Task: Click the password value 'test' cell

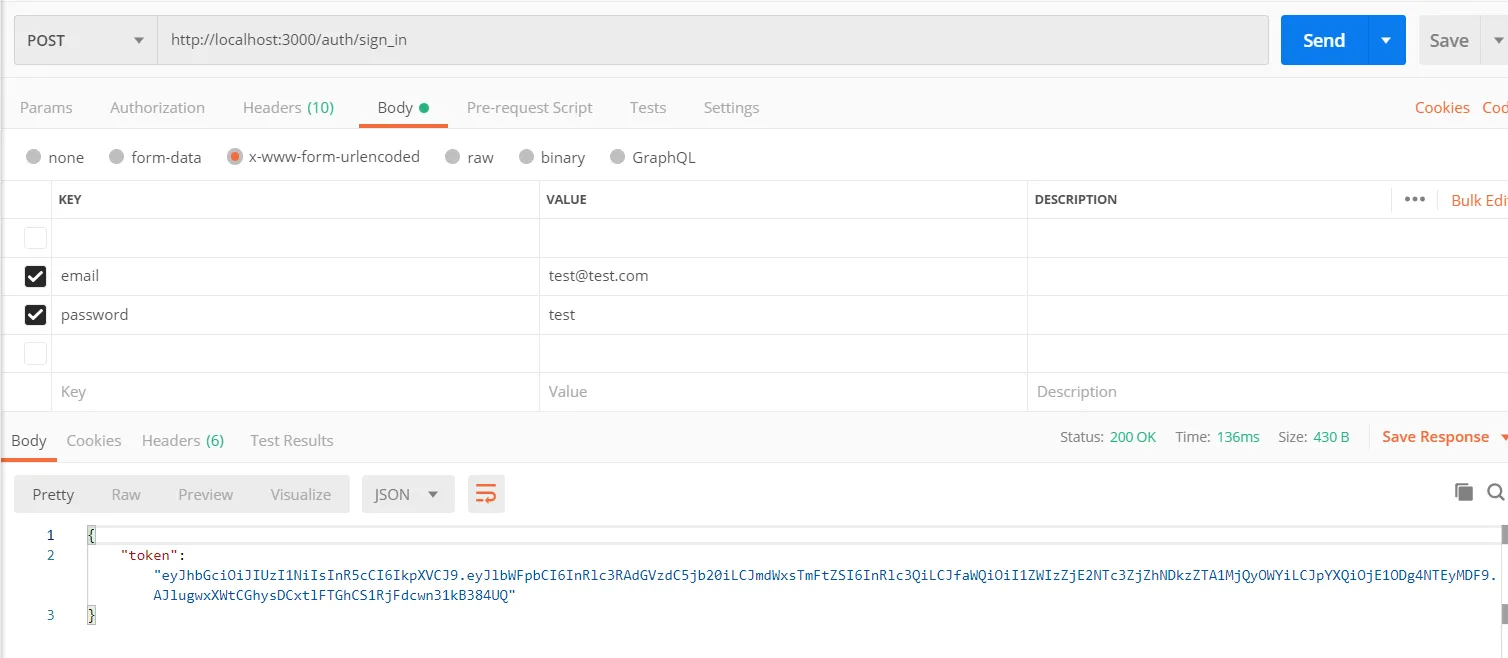Action: [x=783, y=315]
